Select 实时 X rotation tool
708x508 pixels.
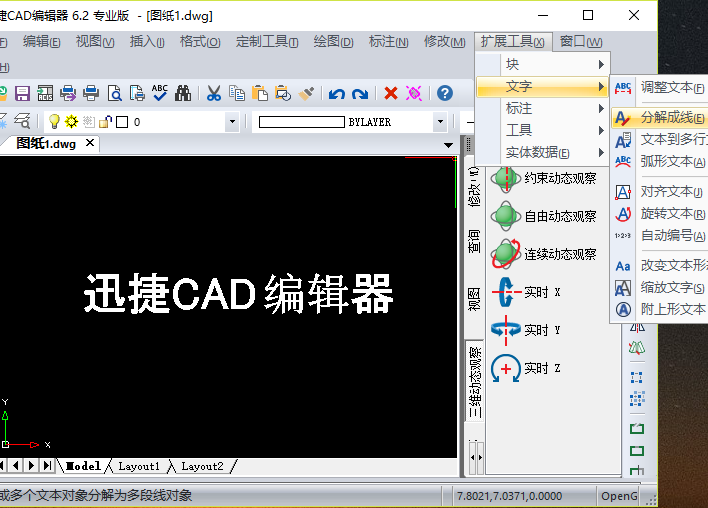tap(526, 292)
